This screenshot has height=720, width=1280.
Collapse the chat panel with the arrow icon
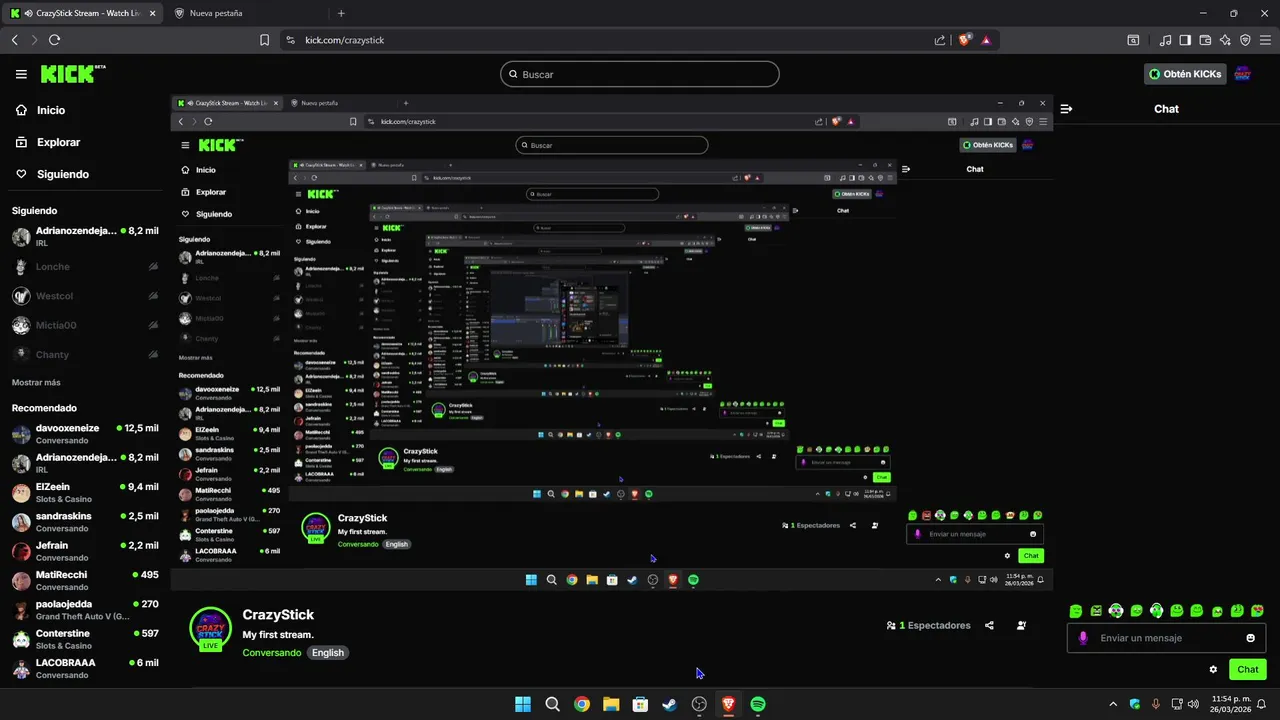click(x=1066, y=109)
